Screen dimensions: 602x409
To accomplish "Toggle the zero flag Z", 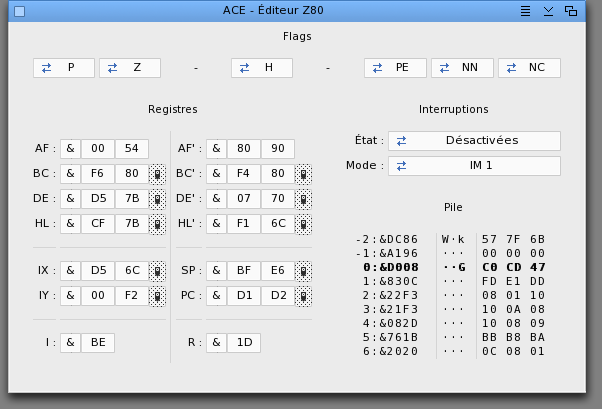I will [130, 68].
